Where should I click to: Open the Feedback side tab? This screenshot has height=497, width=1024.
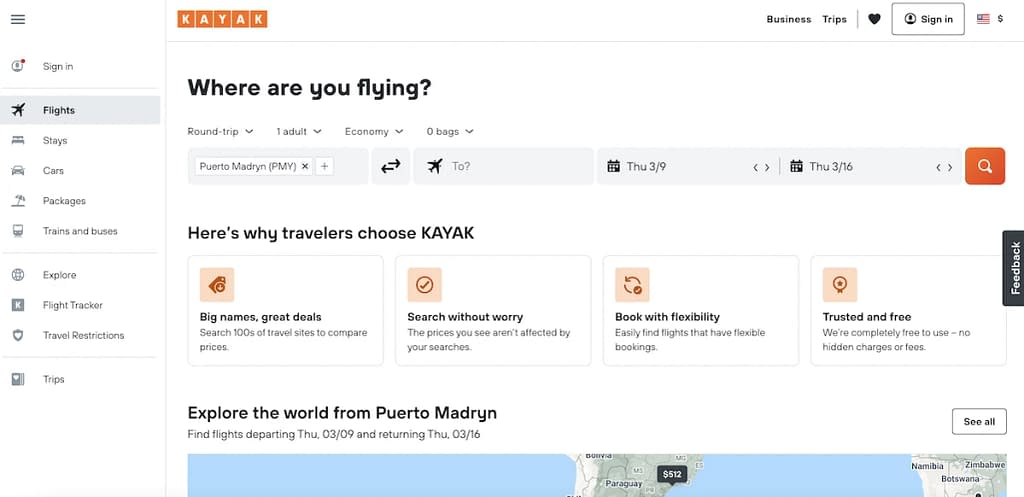(x=1014, y=268)
